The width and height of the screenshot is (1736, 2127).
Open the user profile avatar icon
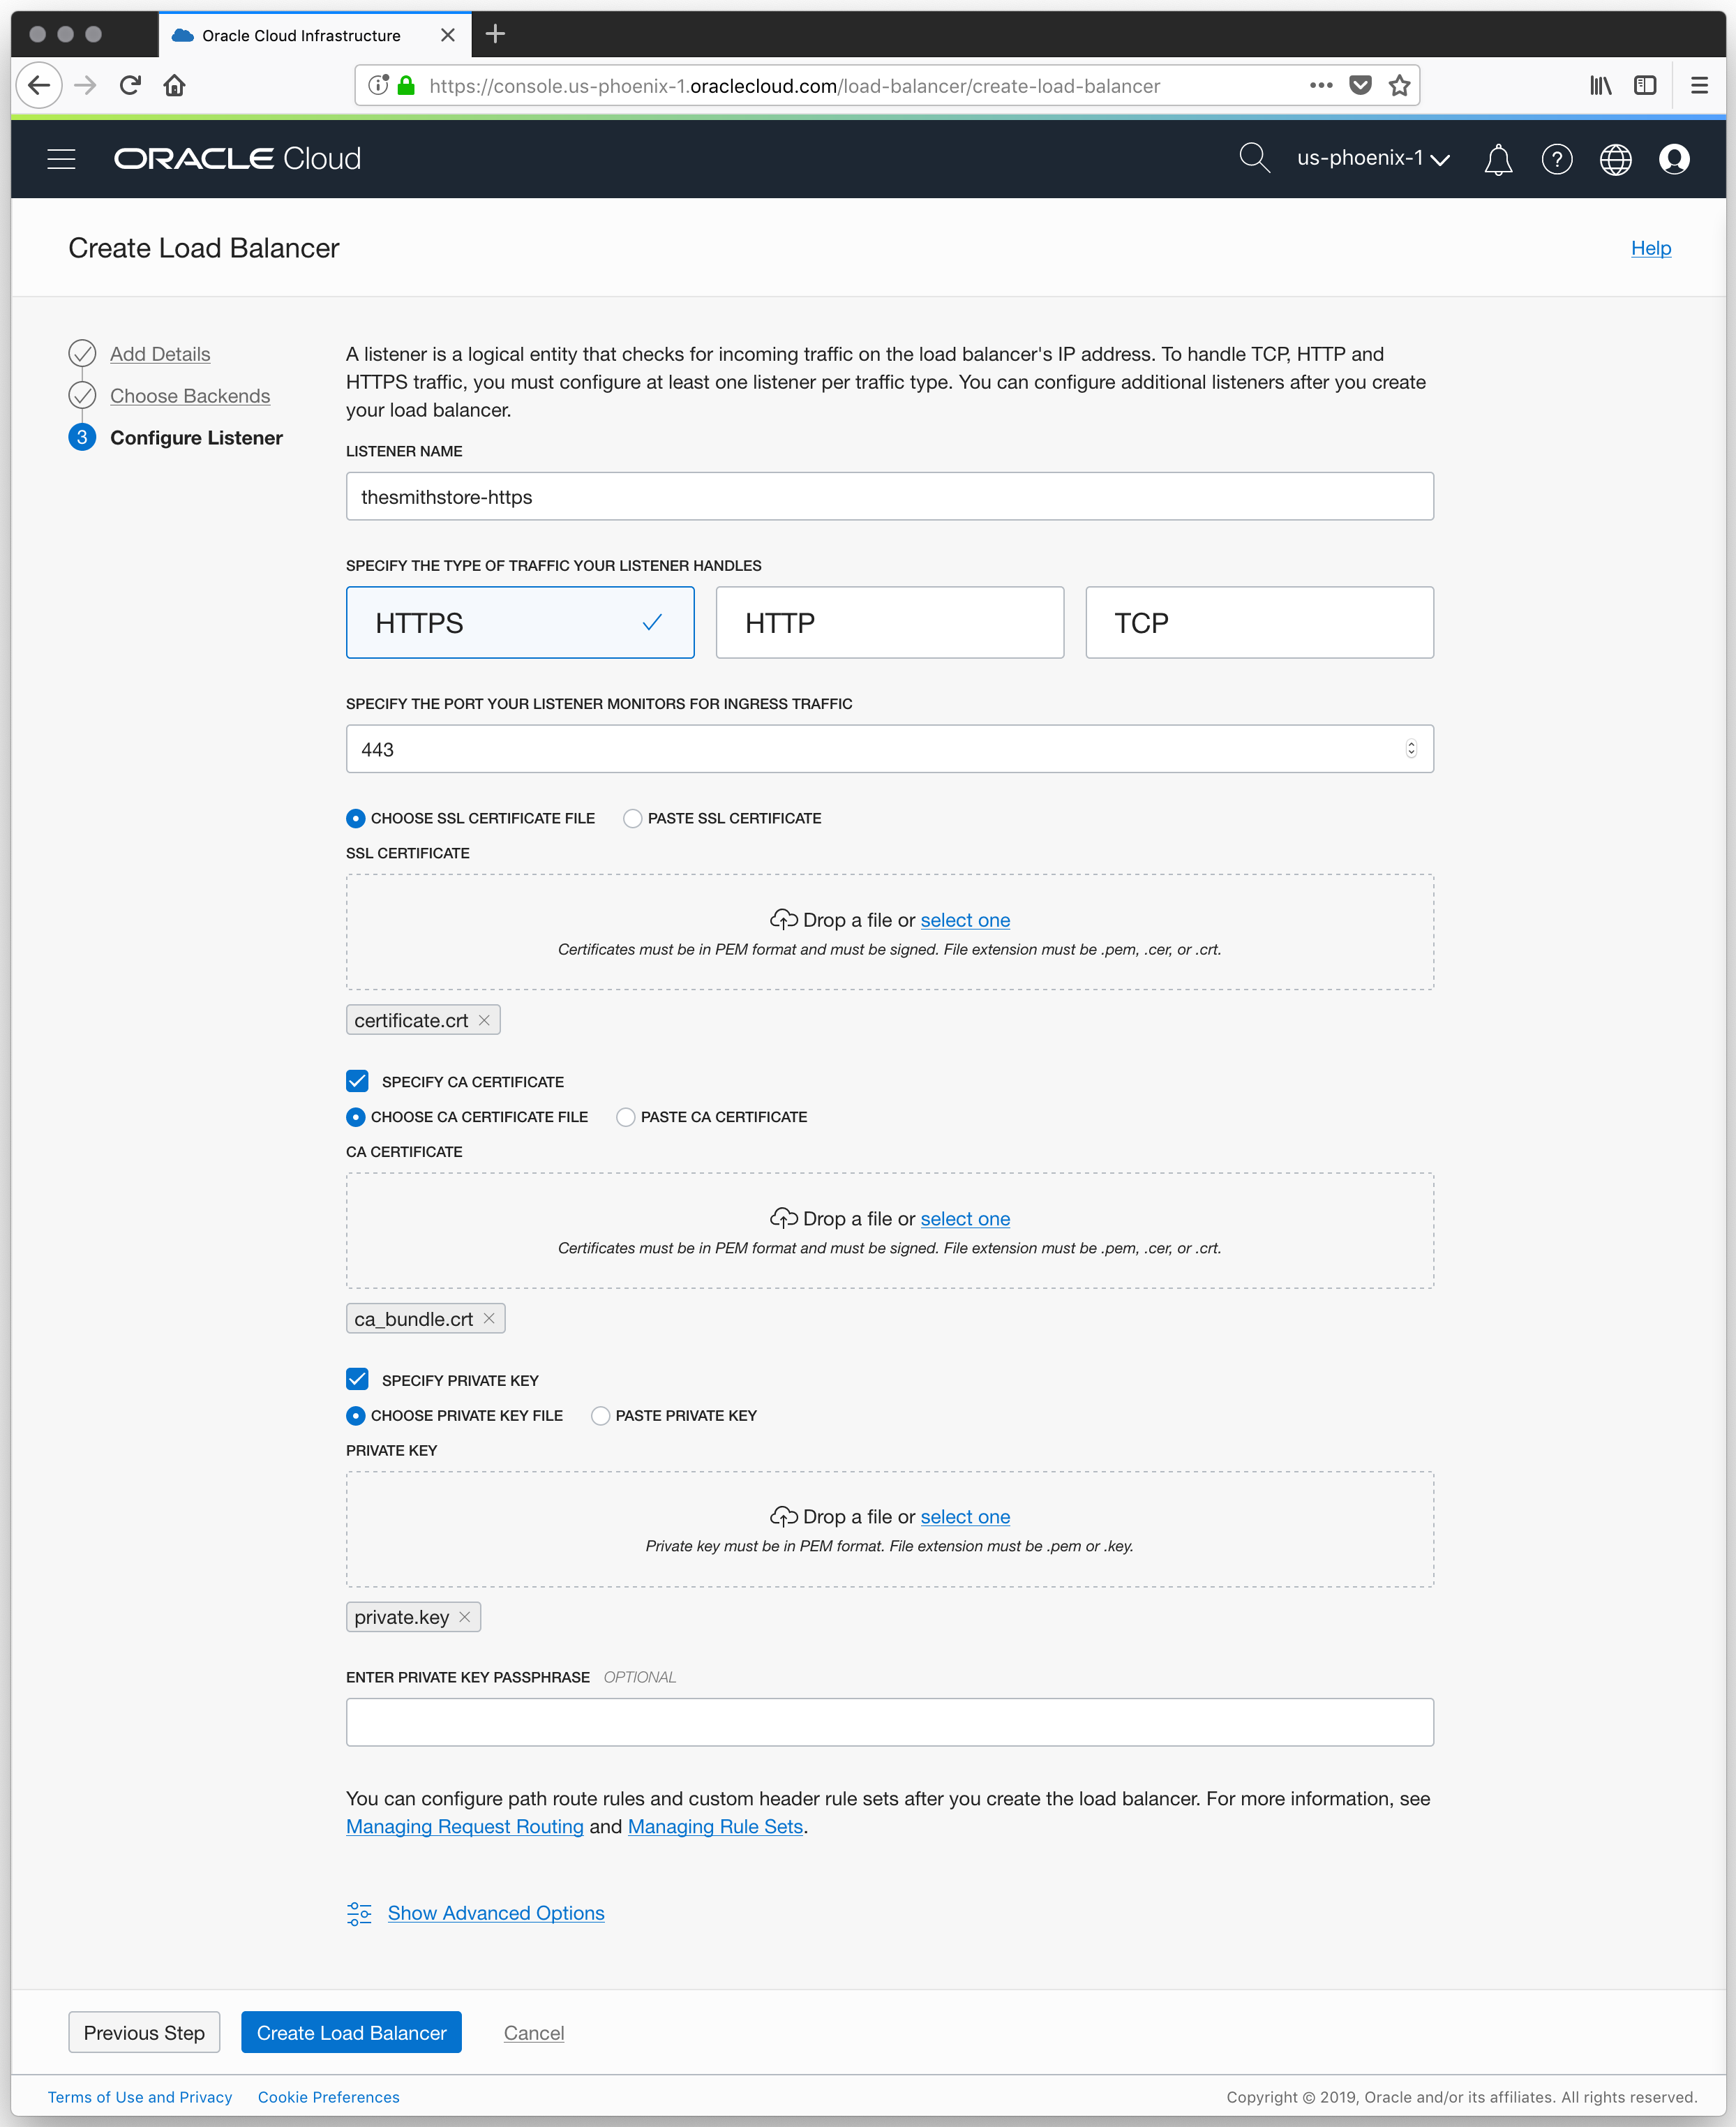(x=1673, y=159)
